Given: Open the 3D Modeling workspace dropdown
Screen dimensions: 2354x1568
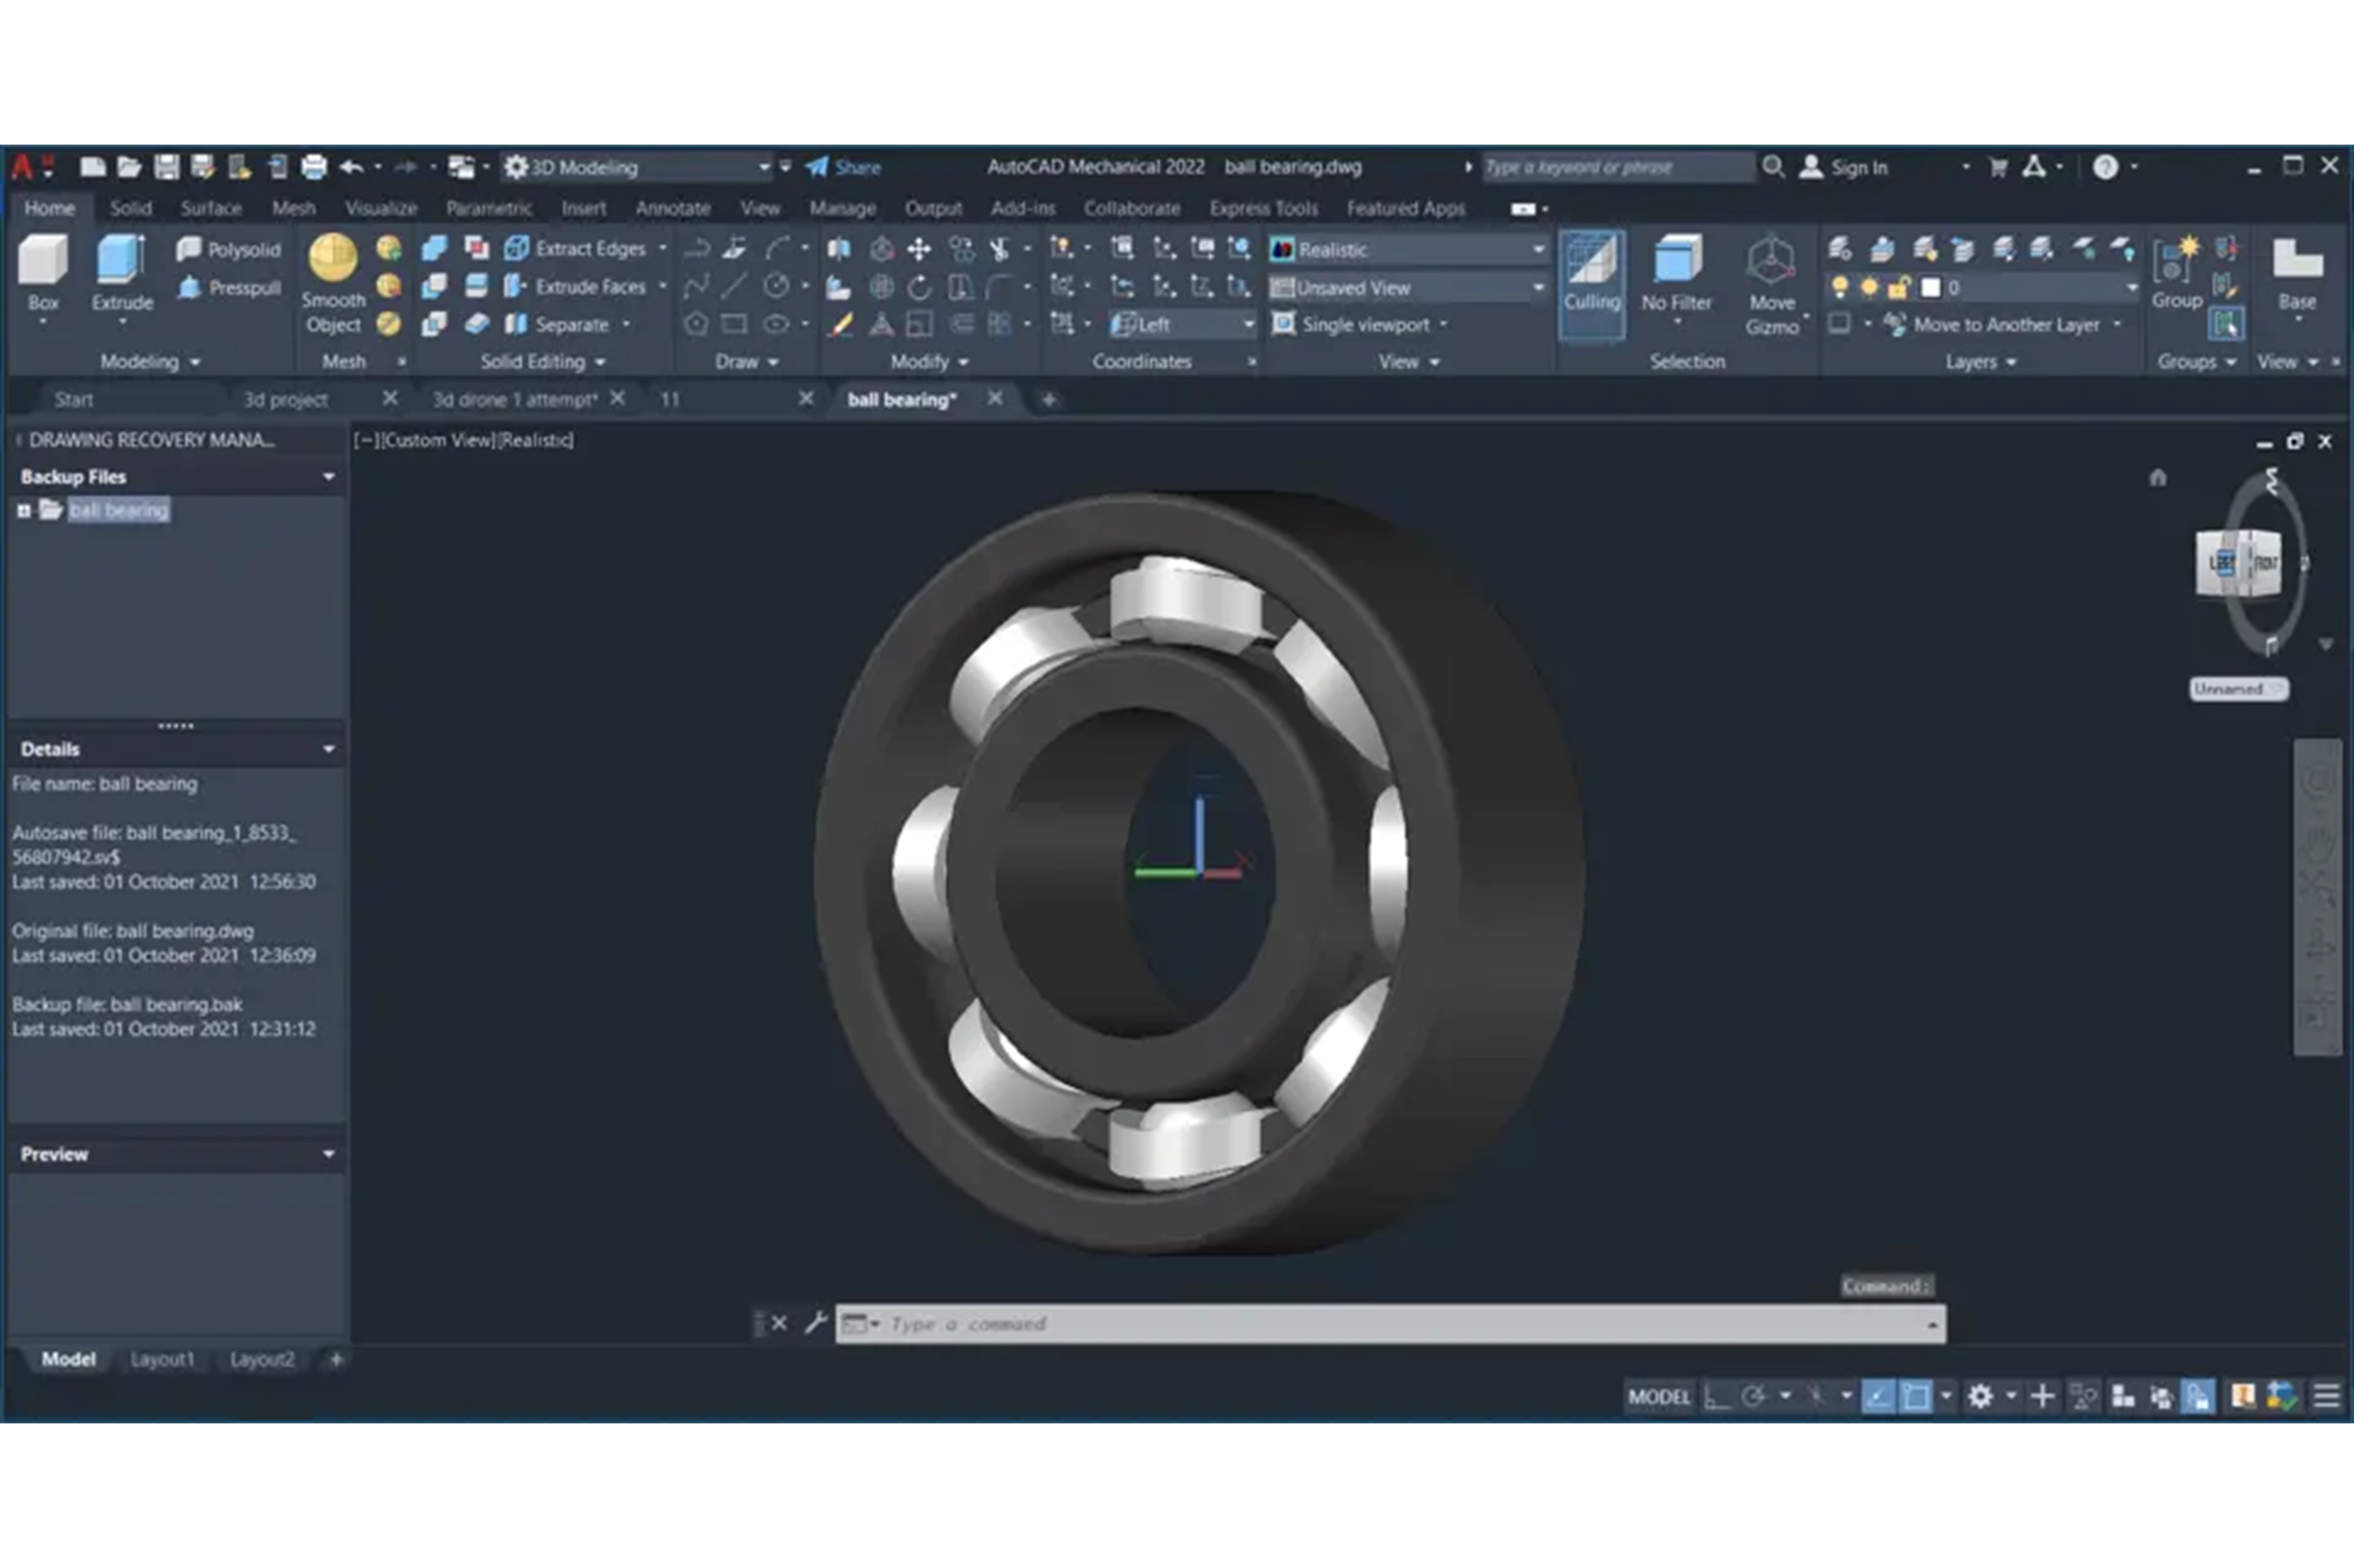Looking at the screenshot, I should click(x=637, y=167).
